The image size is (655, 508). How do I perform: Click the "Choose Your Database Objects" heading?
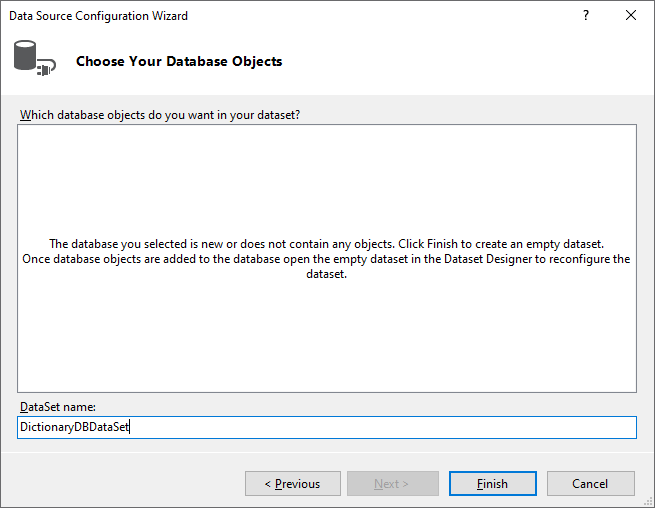(179, 62)
